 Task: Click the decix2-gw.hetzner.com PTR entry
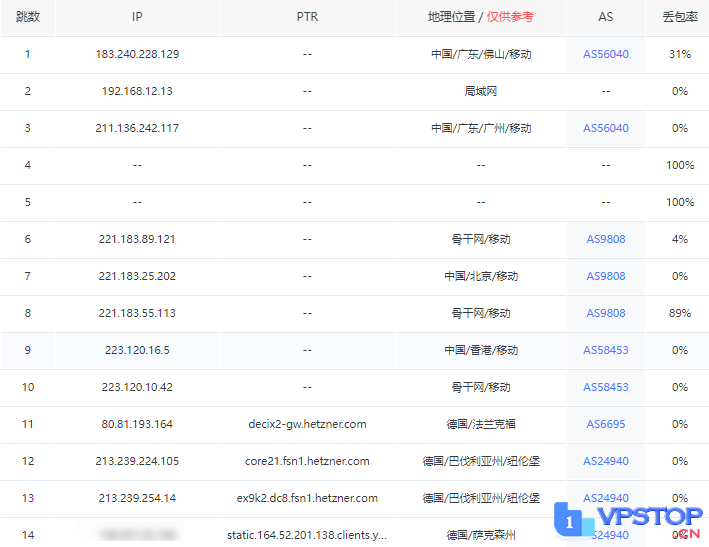tap(307, 424)
